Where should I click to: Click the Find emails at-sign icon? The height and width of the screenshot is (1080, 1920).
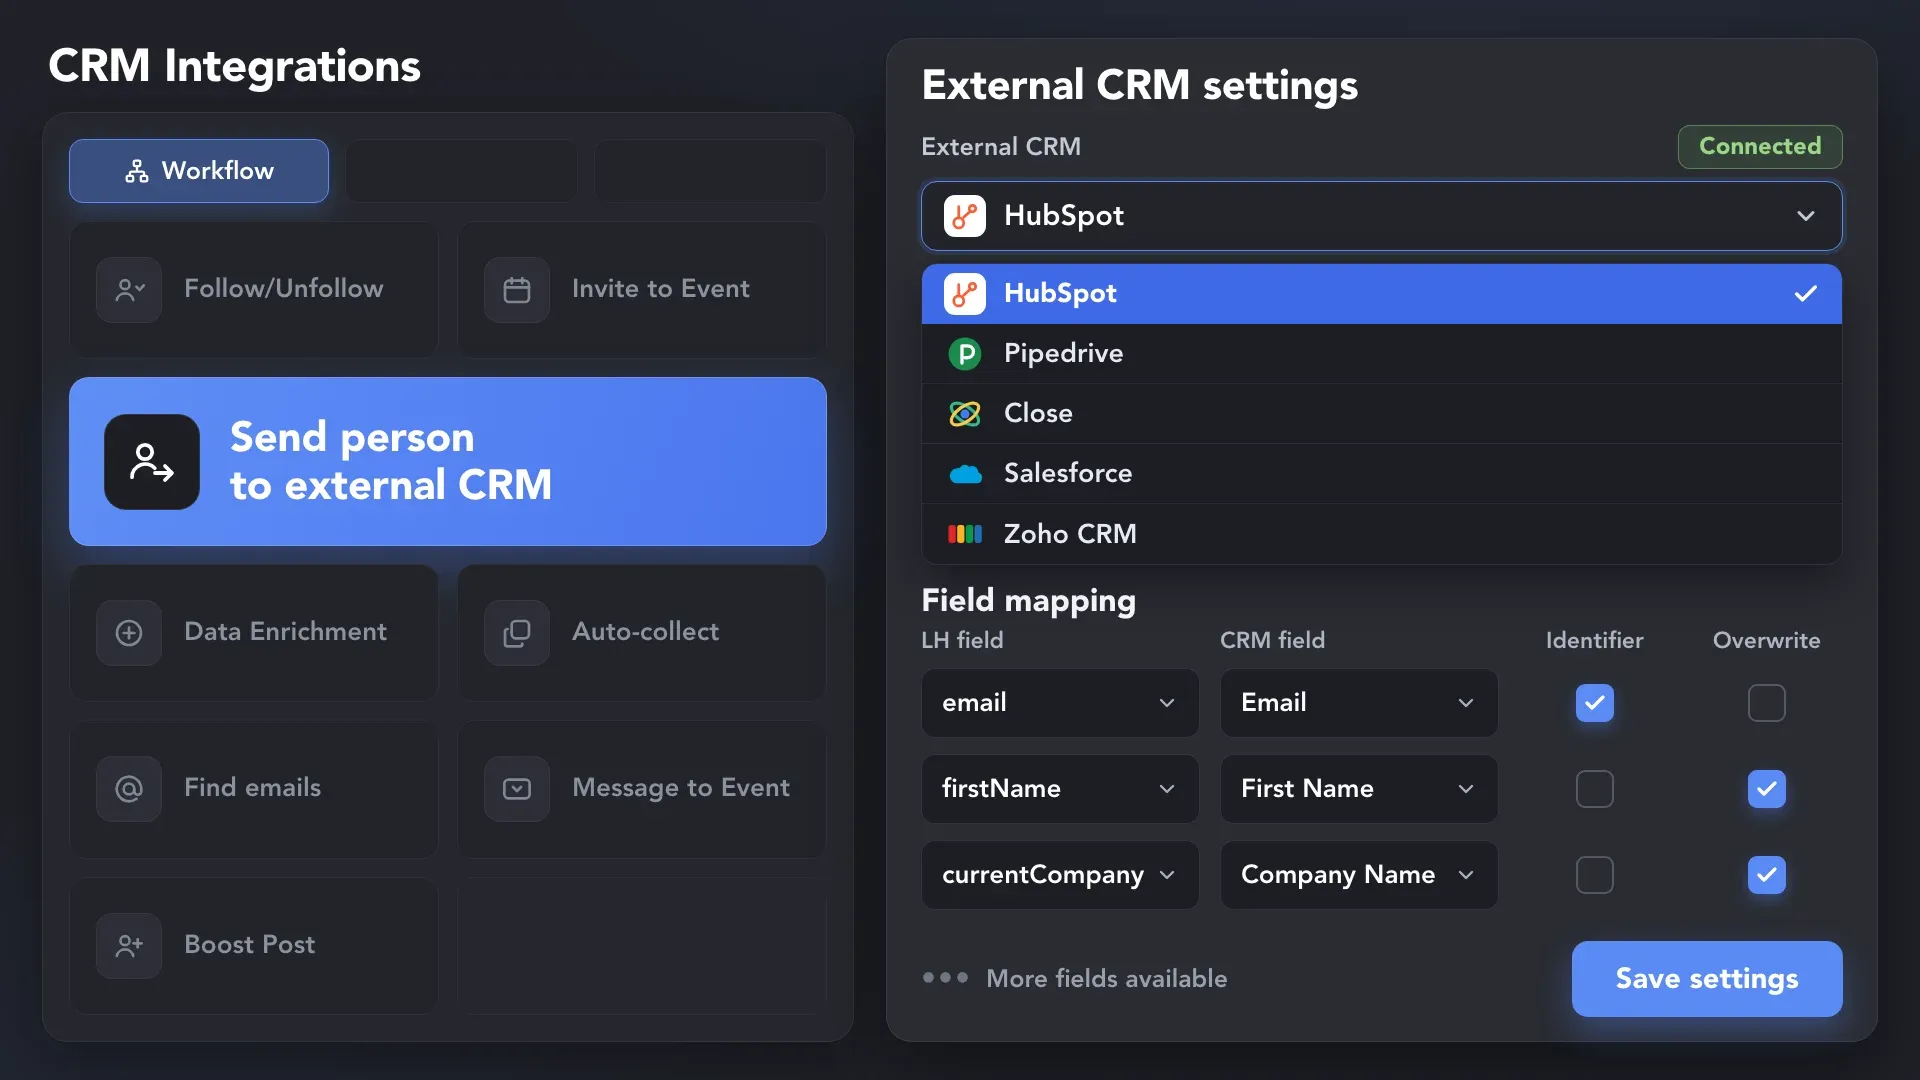pos(129,789)
